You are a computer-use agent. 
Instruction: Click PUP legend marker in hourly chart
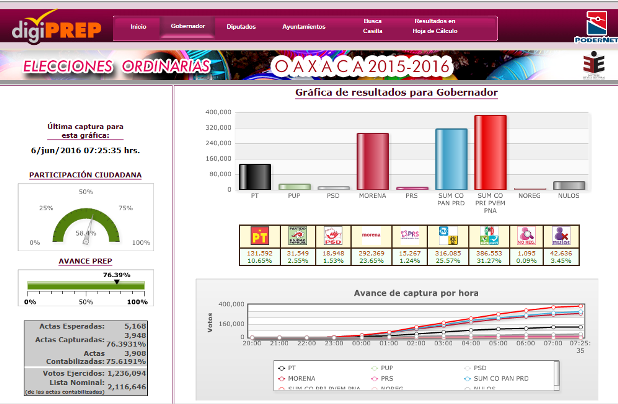pos(374,368)
